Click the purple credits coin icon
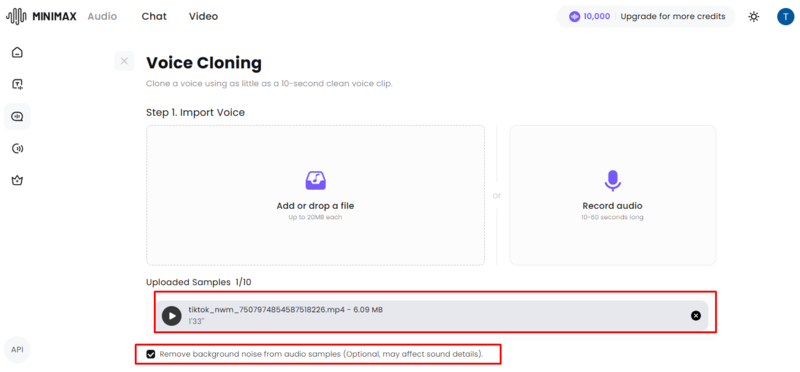800x372 pixels. (574, 16)
